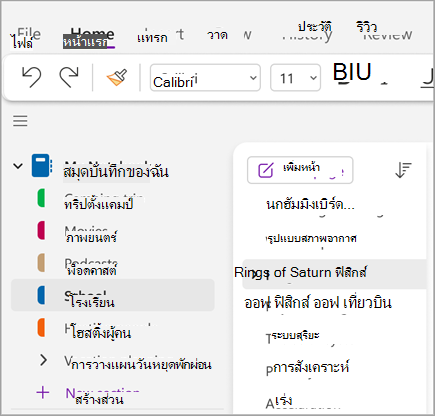Select the โฮสติ้งผู้คน section

click(101, 333)
